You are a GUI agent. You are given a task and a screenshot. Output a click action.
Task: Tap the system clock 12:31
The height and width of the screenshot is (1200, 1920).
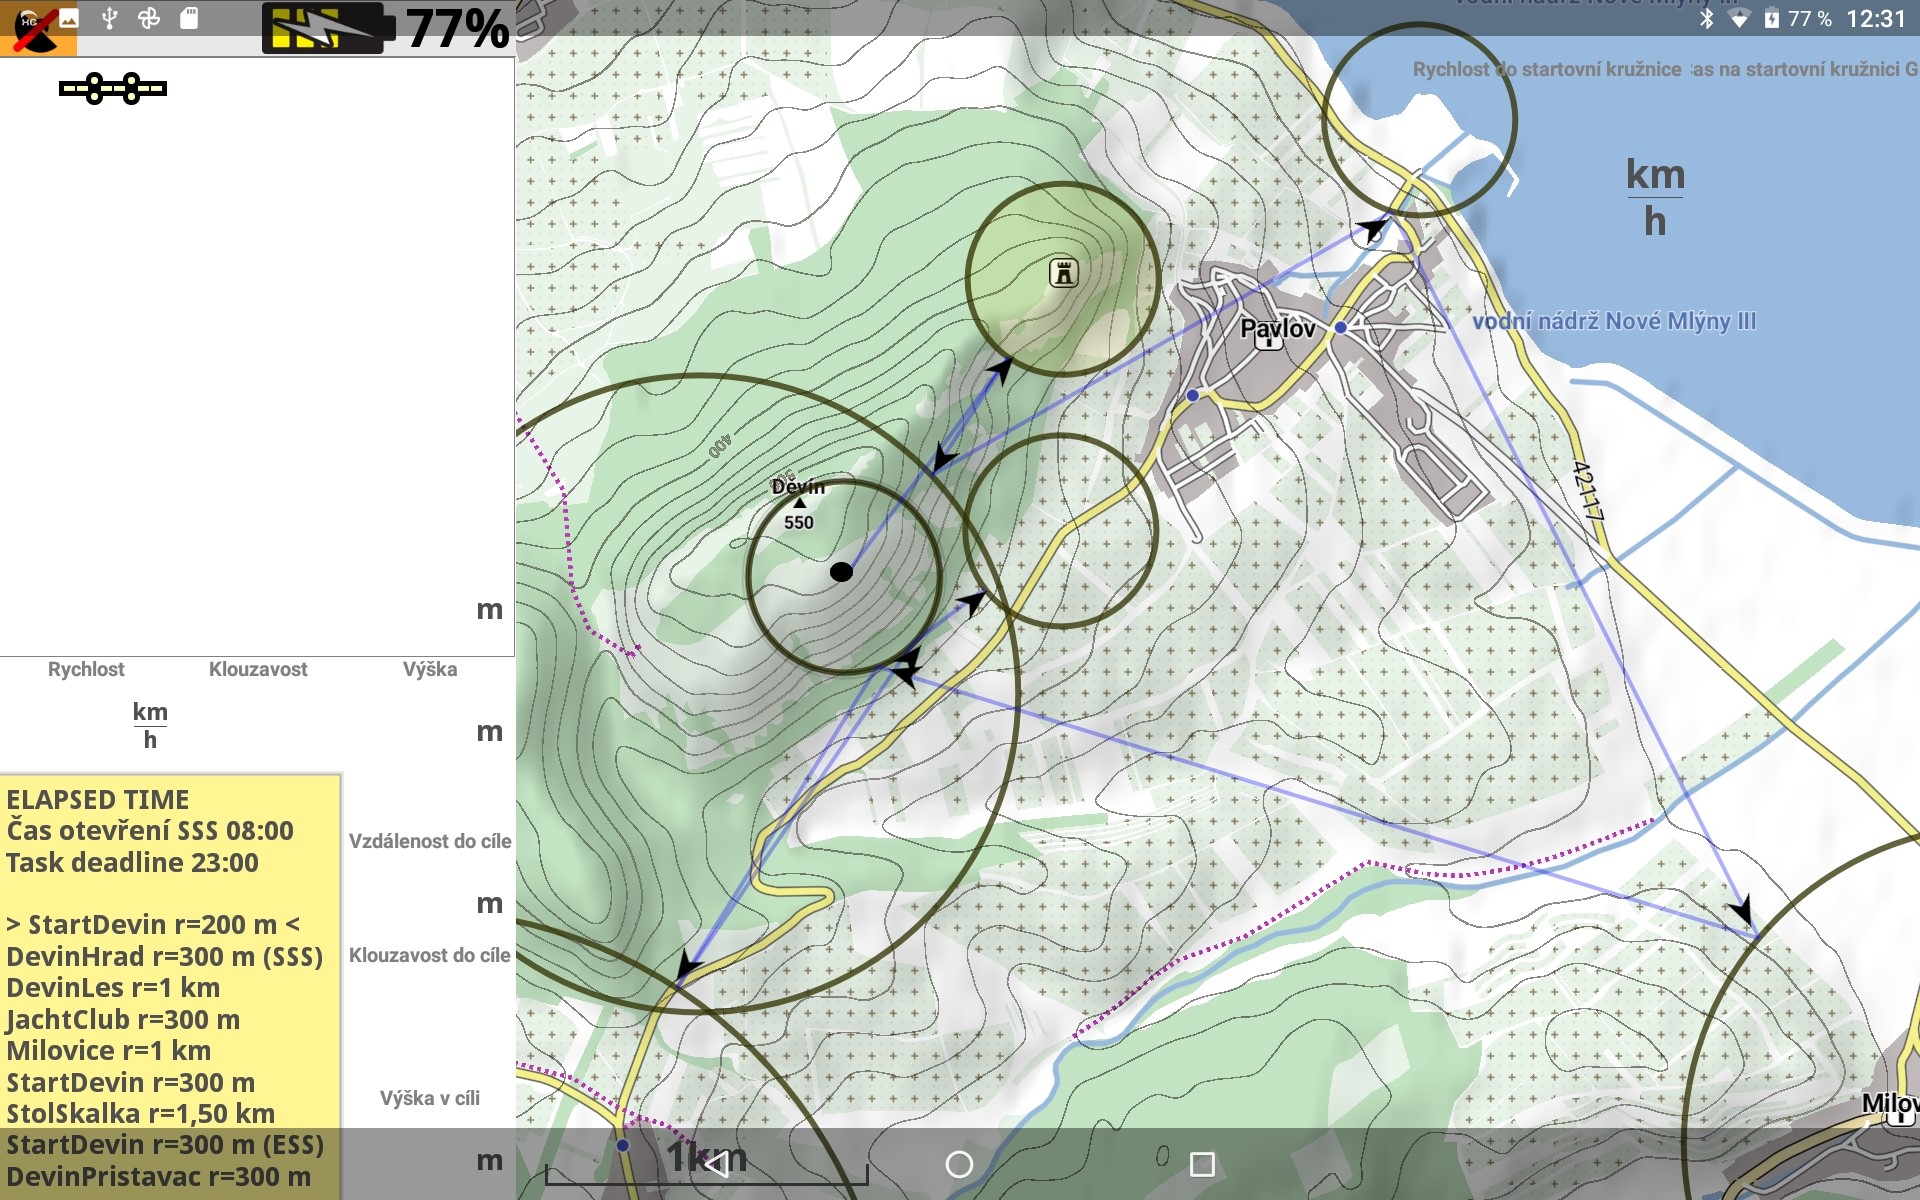click(1876, 18)
